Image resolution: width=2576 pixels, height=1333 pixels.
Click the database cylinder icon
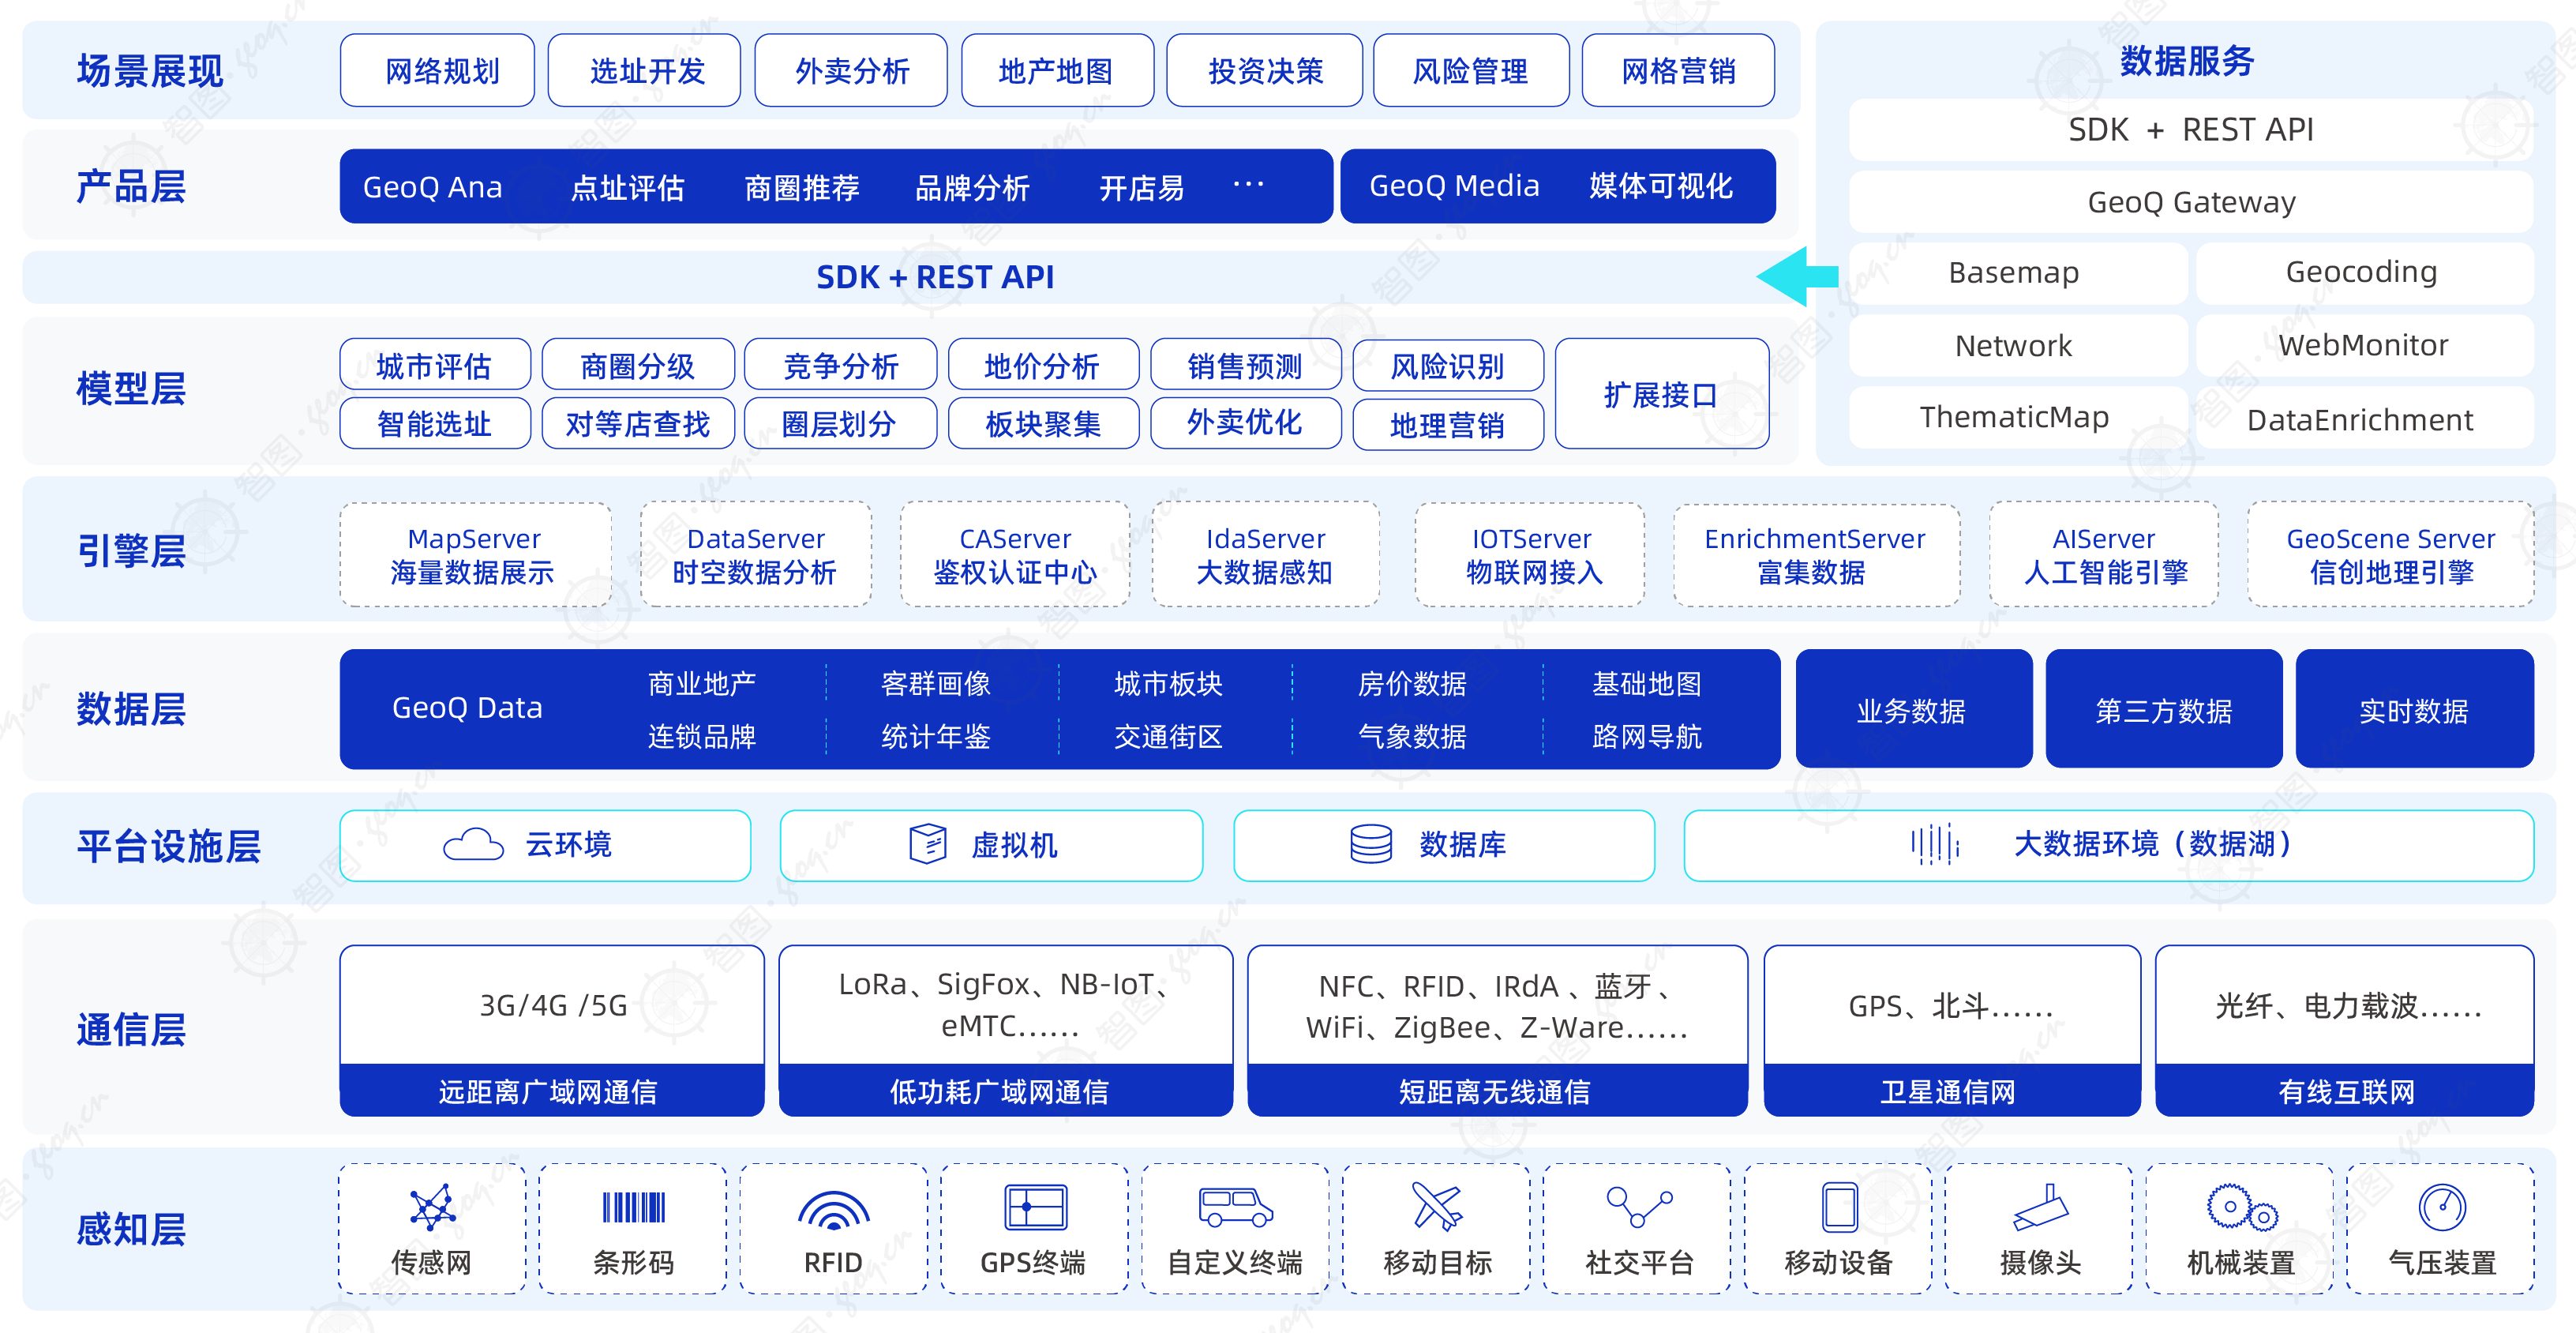point(1370,844)
